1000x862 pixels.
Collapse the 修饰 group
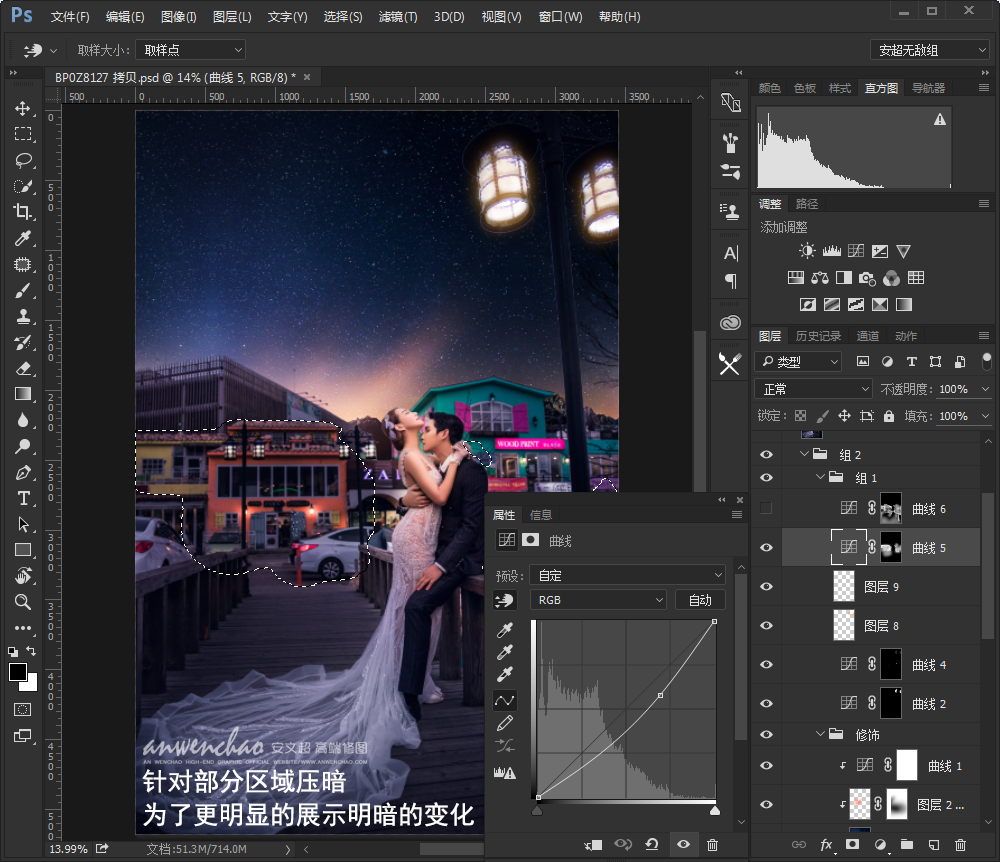click(820, 734)
